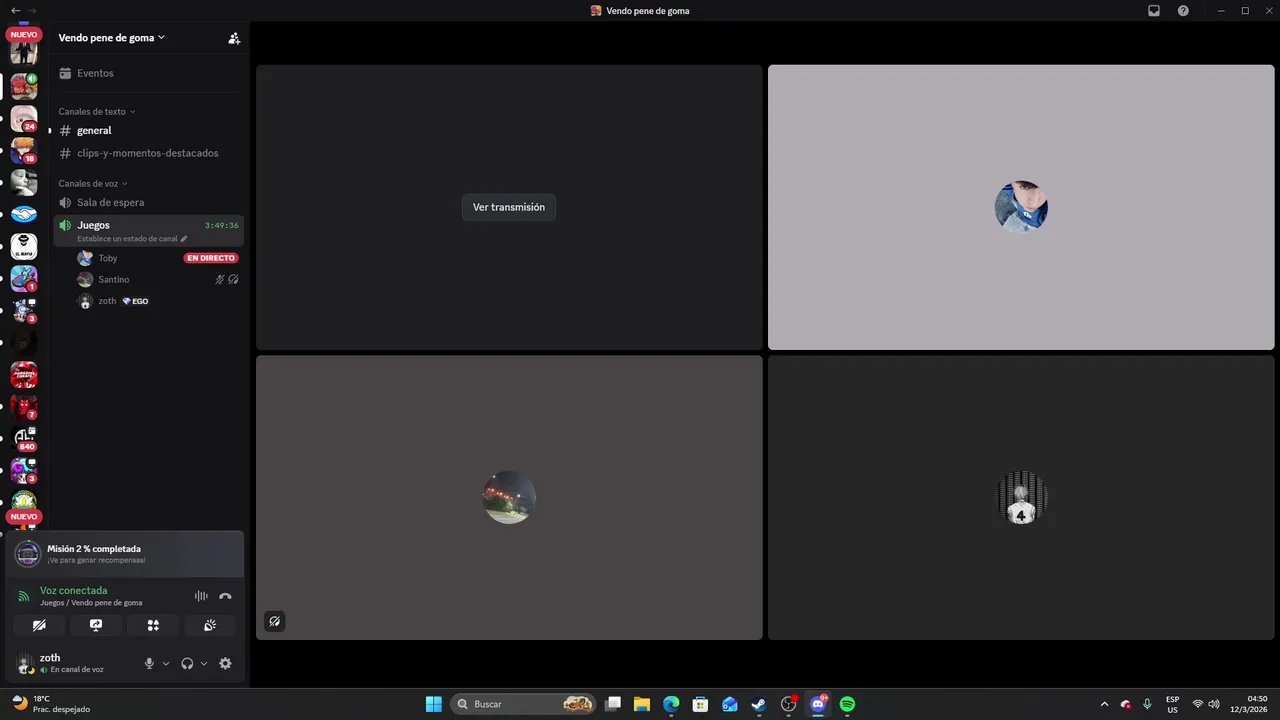Join the 'Sala de espera' voice channel
Image resolution: width=1280 pixels, height=720 pixels.
(x=147, y=202)
